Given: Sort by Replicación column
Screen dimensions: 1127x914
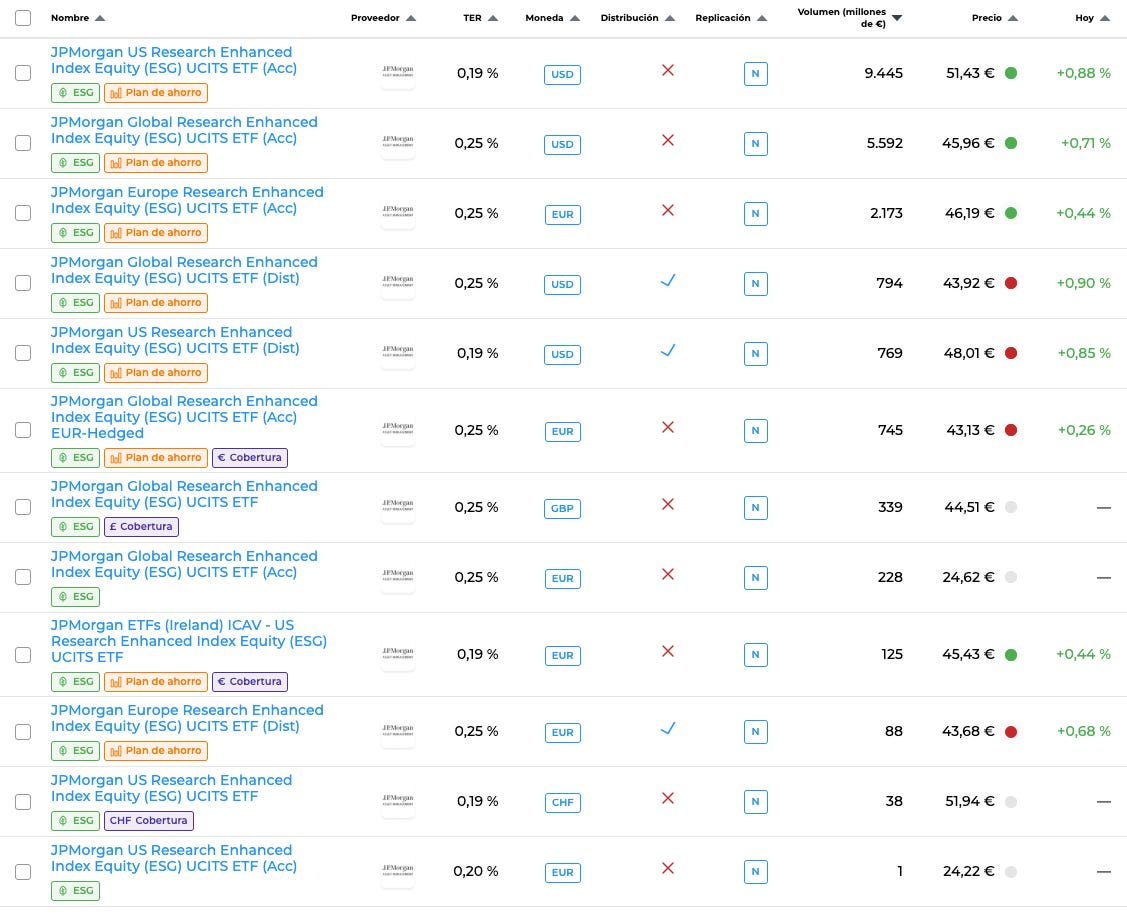Looking at the screenshot, I should click(731, 18).
